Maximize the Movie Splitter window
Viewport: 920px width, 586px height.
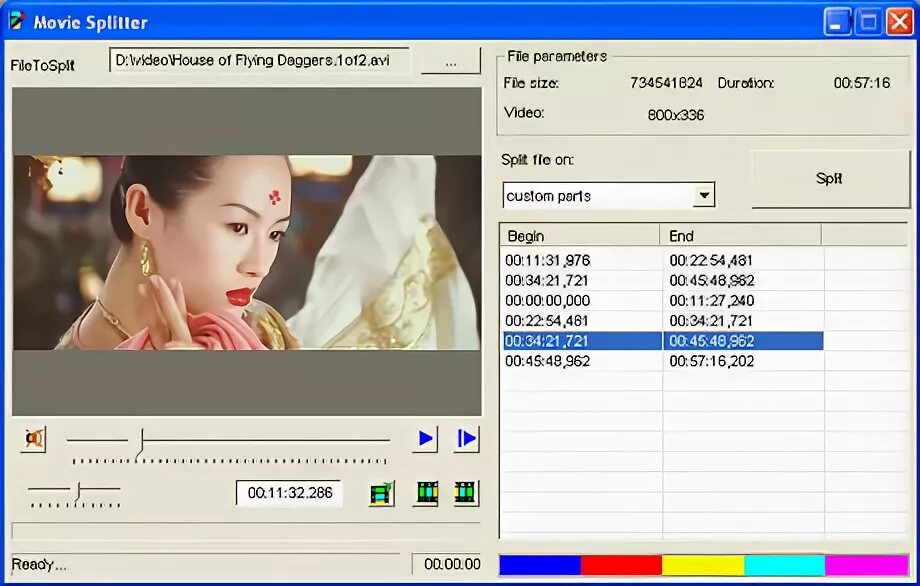click(x=868, y=22)
